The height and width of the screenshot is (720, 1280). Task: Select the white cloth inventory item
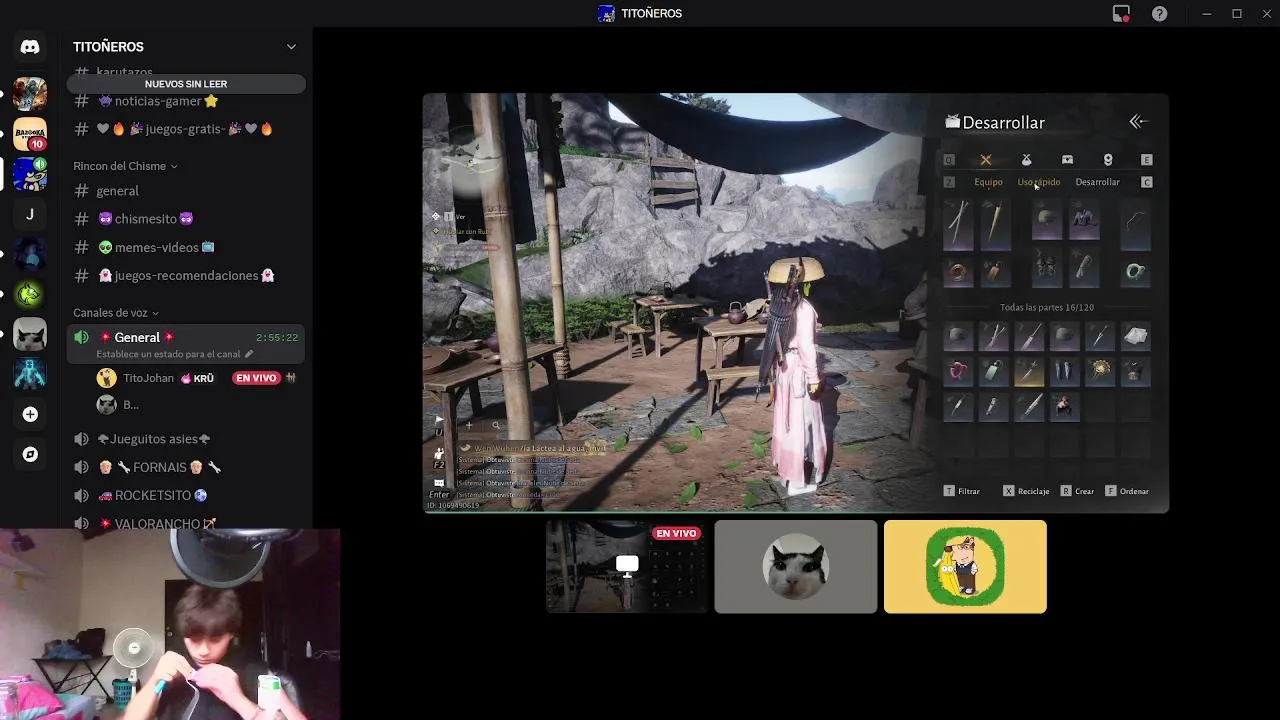click(1135, 336)
